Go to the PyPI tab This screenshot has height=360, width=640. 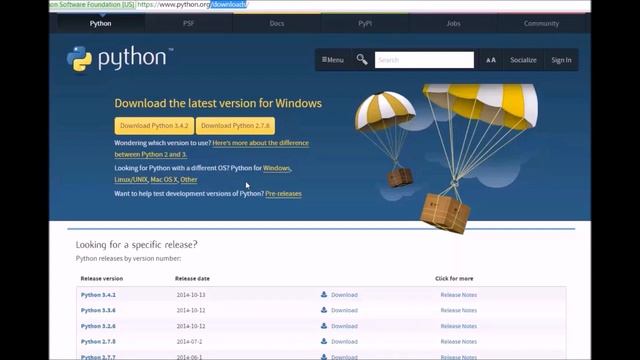pyautogui.click(x=365, y=23)
